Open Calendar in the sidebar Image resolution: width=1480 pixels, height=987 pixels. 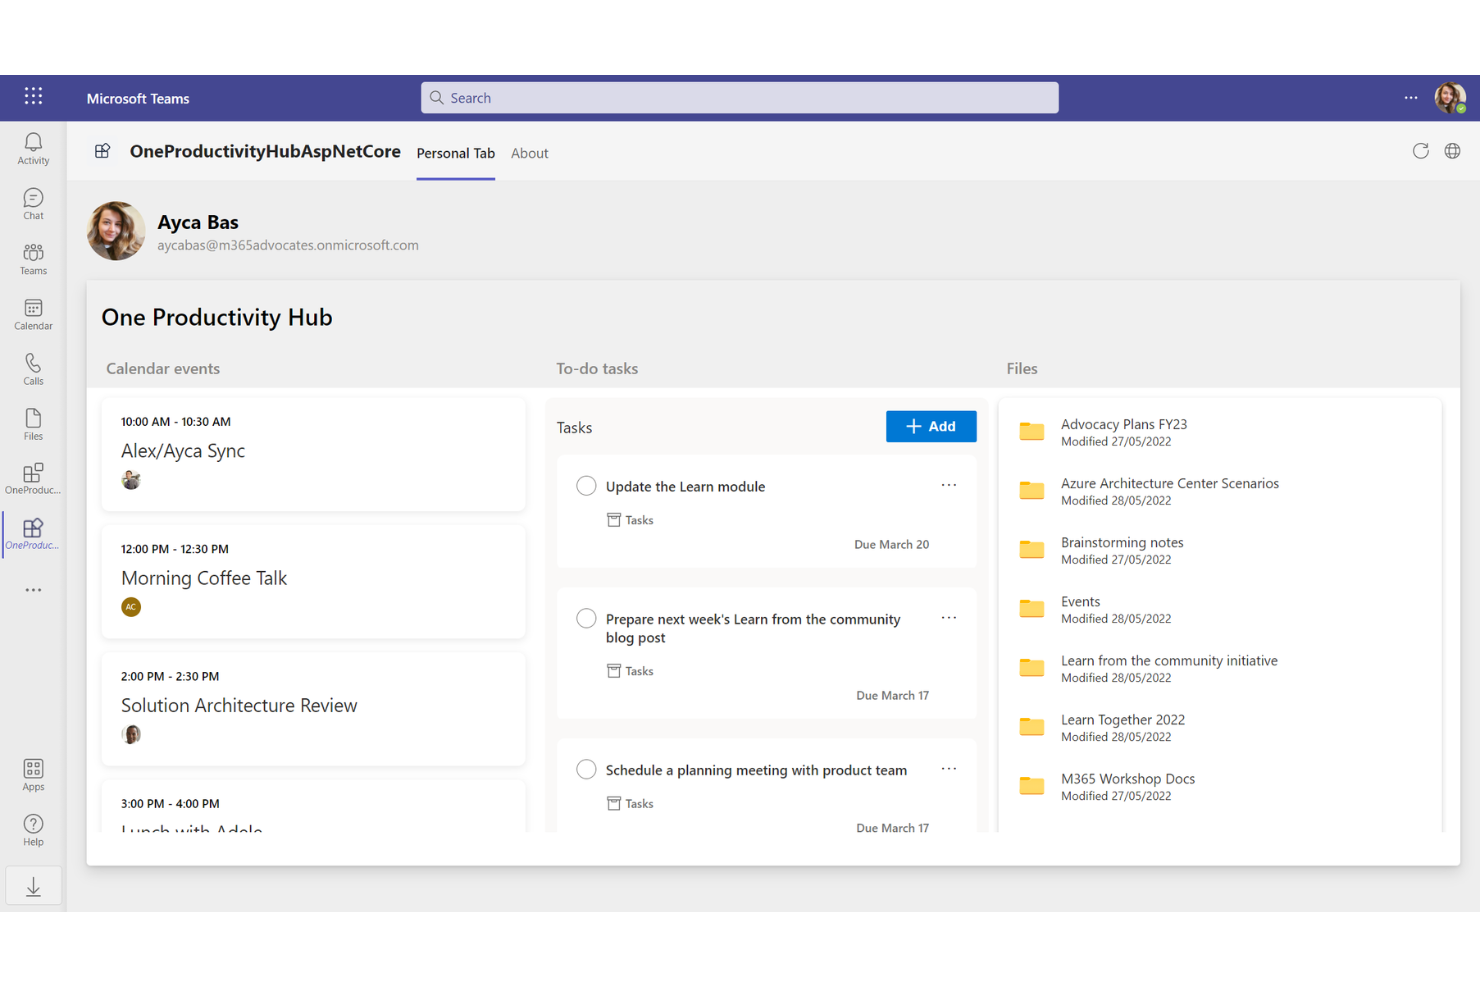pyautogui.click(x=33, y=313)
